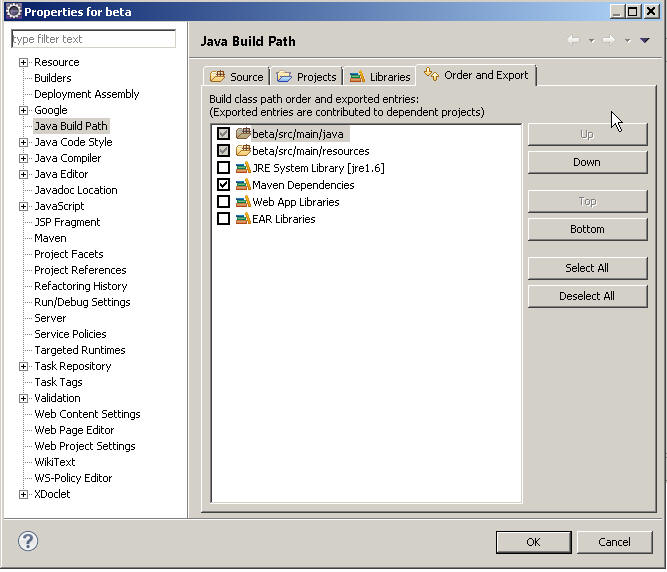Expand the Java Compiler node
The height and width of the screenshot is (572, 667).
point(23,159)
